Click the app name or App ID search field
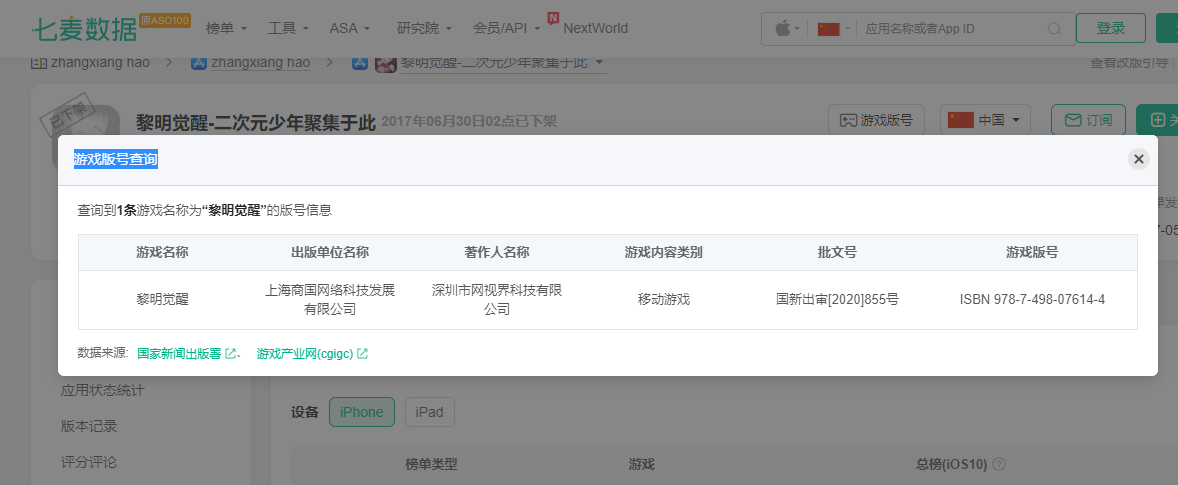1178x485 pixels. coord(950,29)
